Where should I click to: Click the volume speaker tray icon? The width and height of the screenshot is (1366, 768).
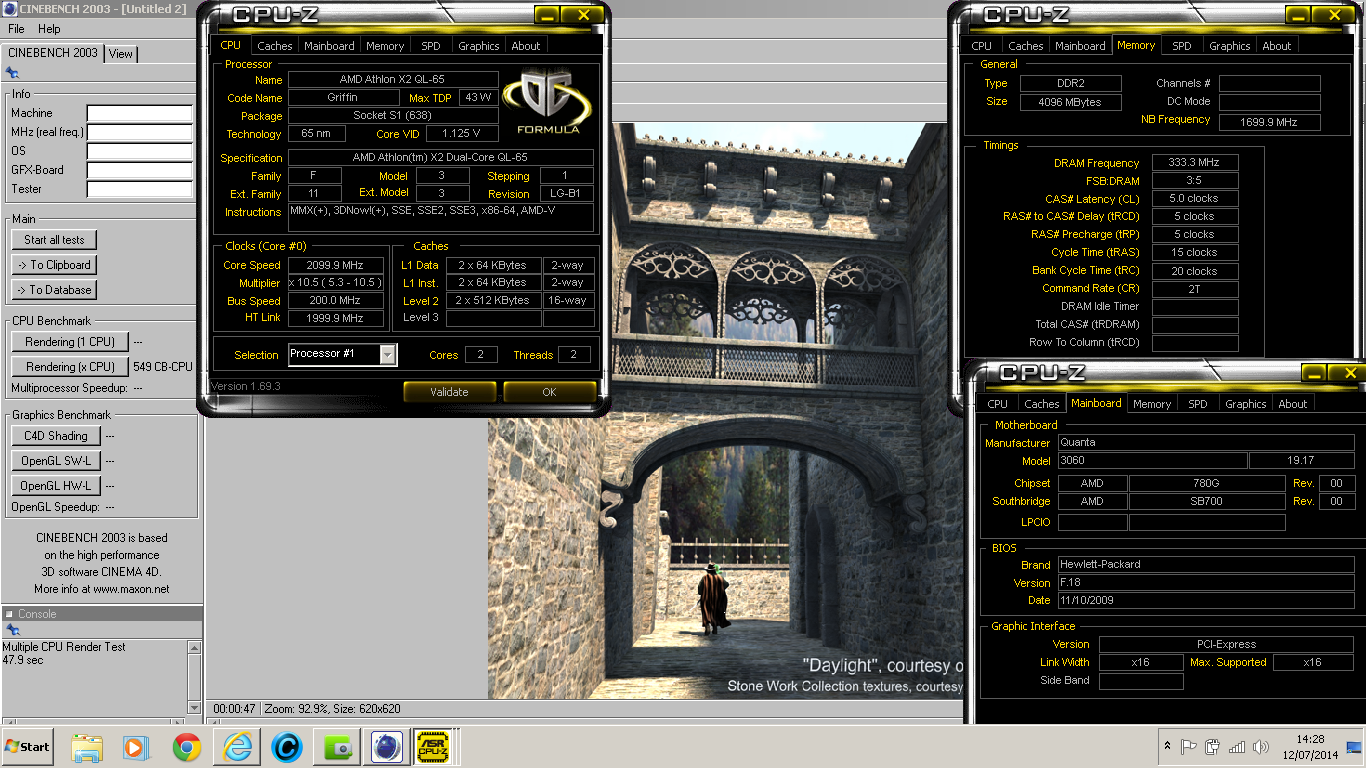(1261, 747)
